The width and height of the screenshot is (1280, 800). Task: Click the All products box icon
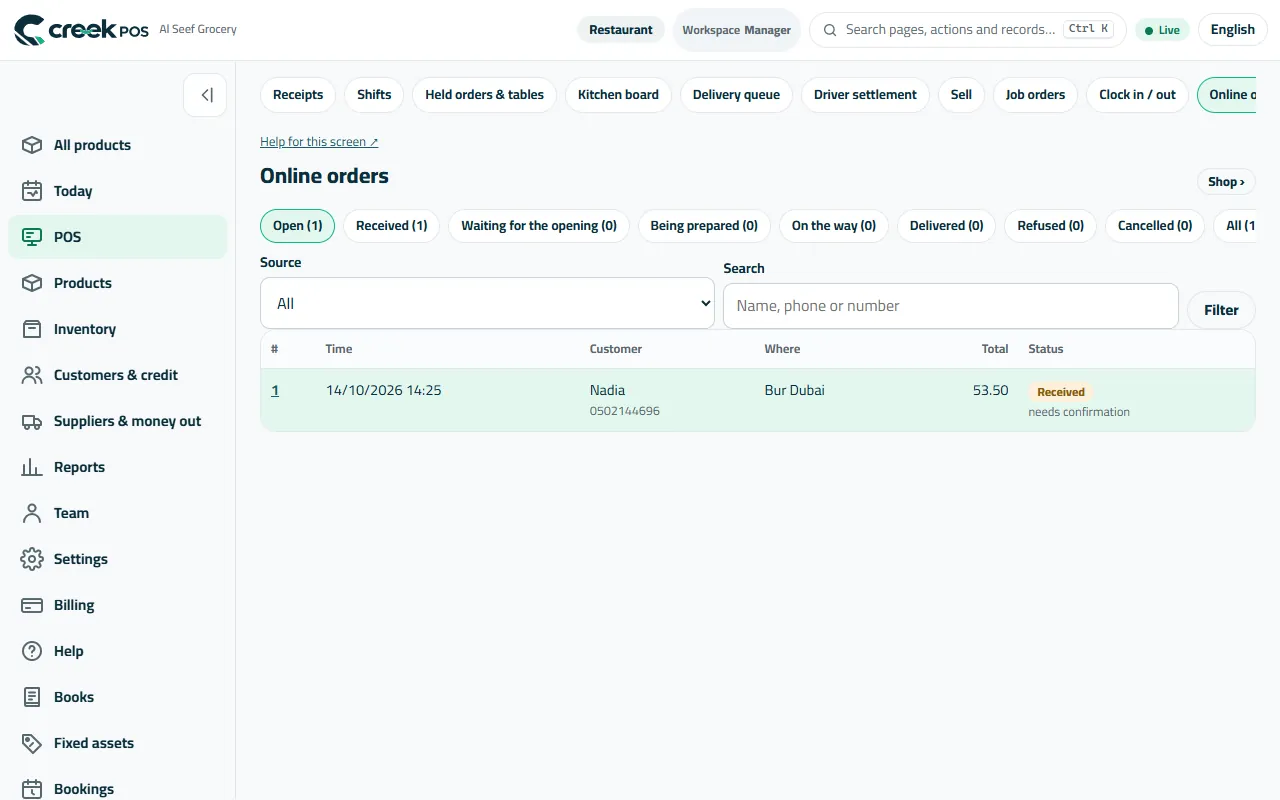[x=32, y=145]
